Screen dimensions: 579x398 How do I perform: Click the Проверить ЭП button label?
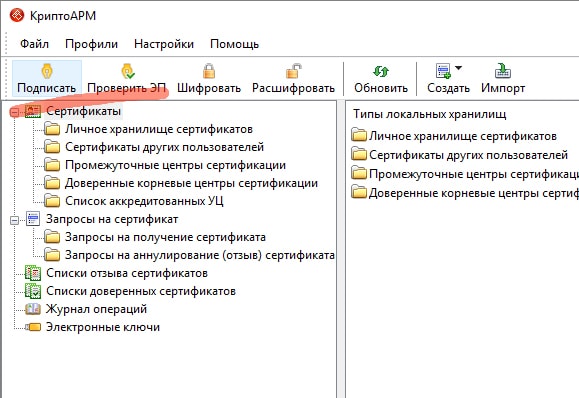(x=127, y=88)
